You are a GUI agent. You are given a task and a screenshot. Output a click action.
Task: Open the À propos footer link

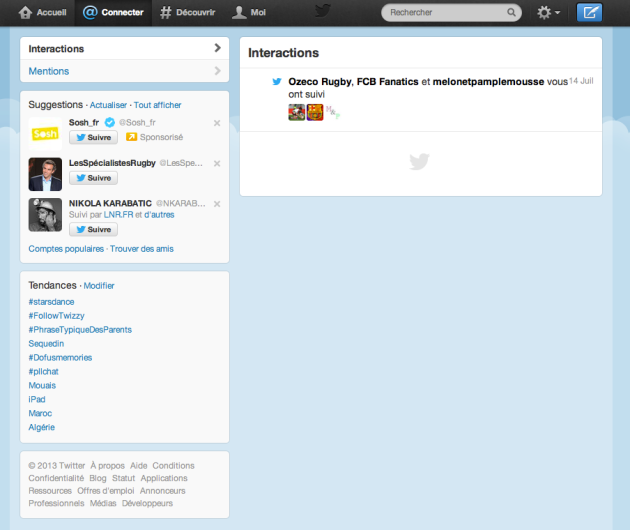pos(108,465)
